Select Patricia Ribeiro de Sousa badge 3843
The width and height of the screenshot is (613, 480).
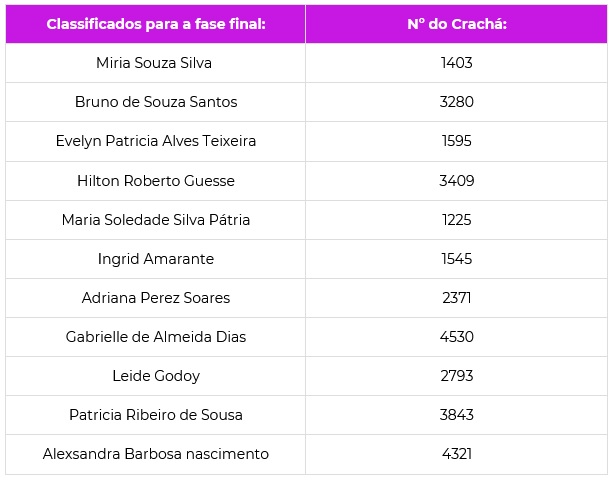pyautogui.click(x=457, y=415)
